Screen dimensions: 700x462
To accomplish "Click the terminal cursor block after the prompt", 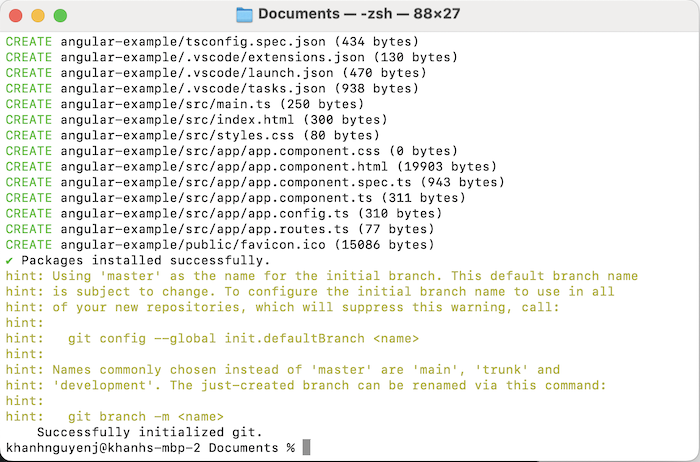I will point(306,447).
